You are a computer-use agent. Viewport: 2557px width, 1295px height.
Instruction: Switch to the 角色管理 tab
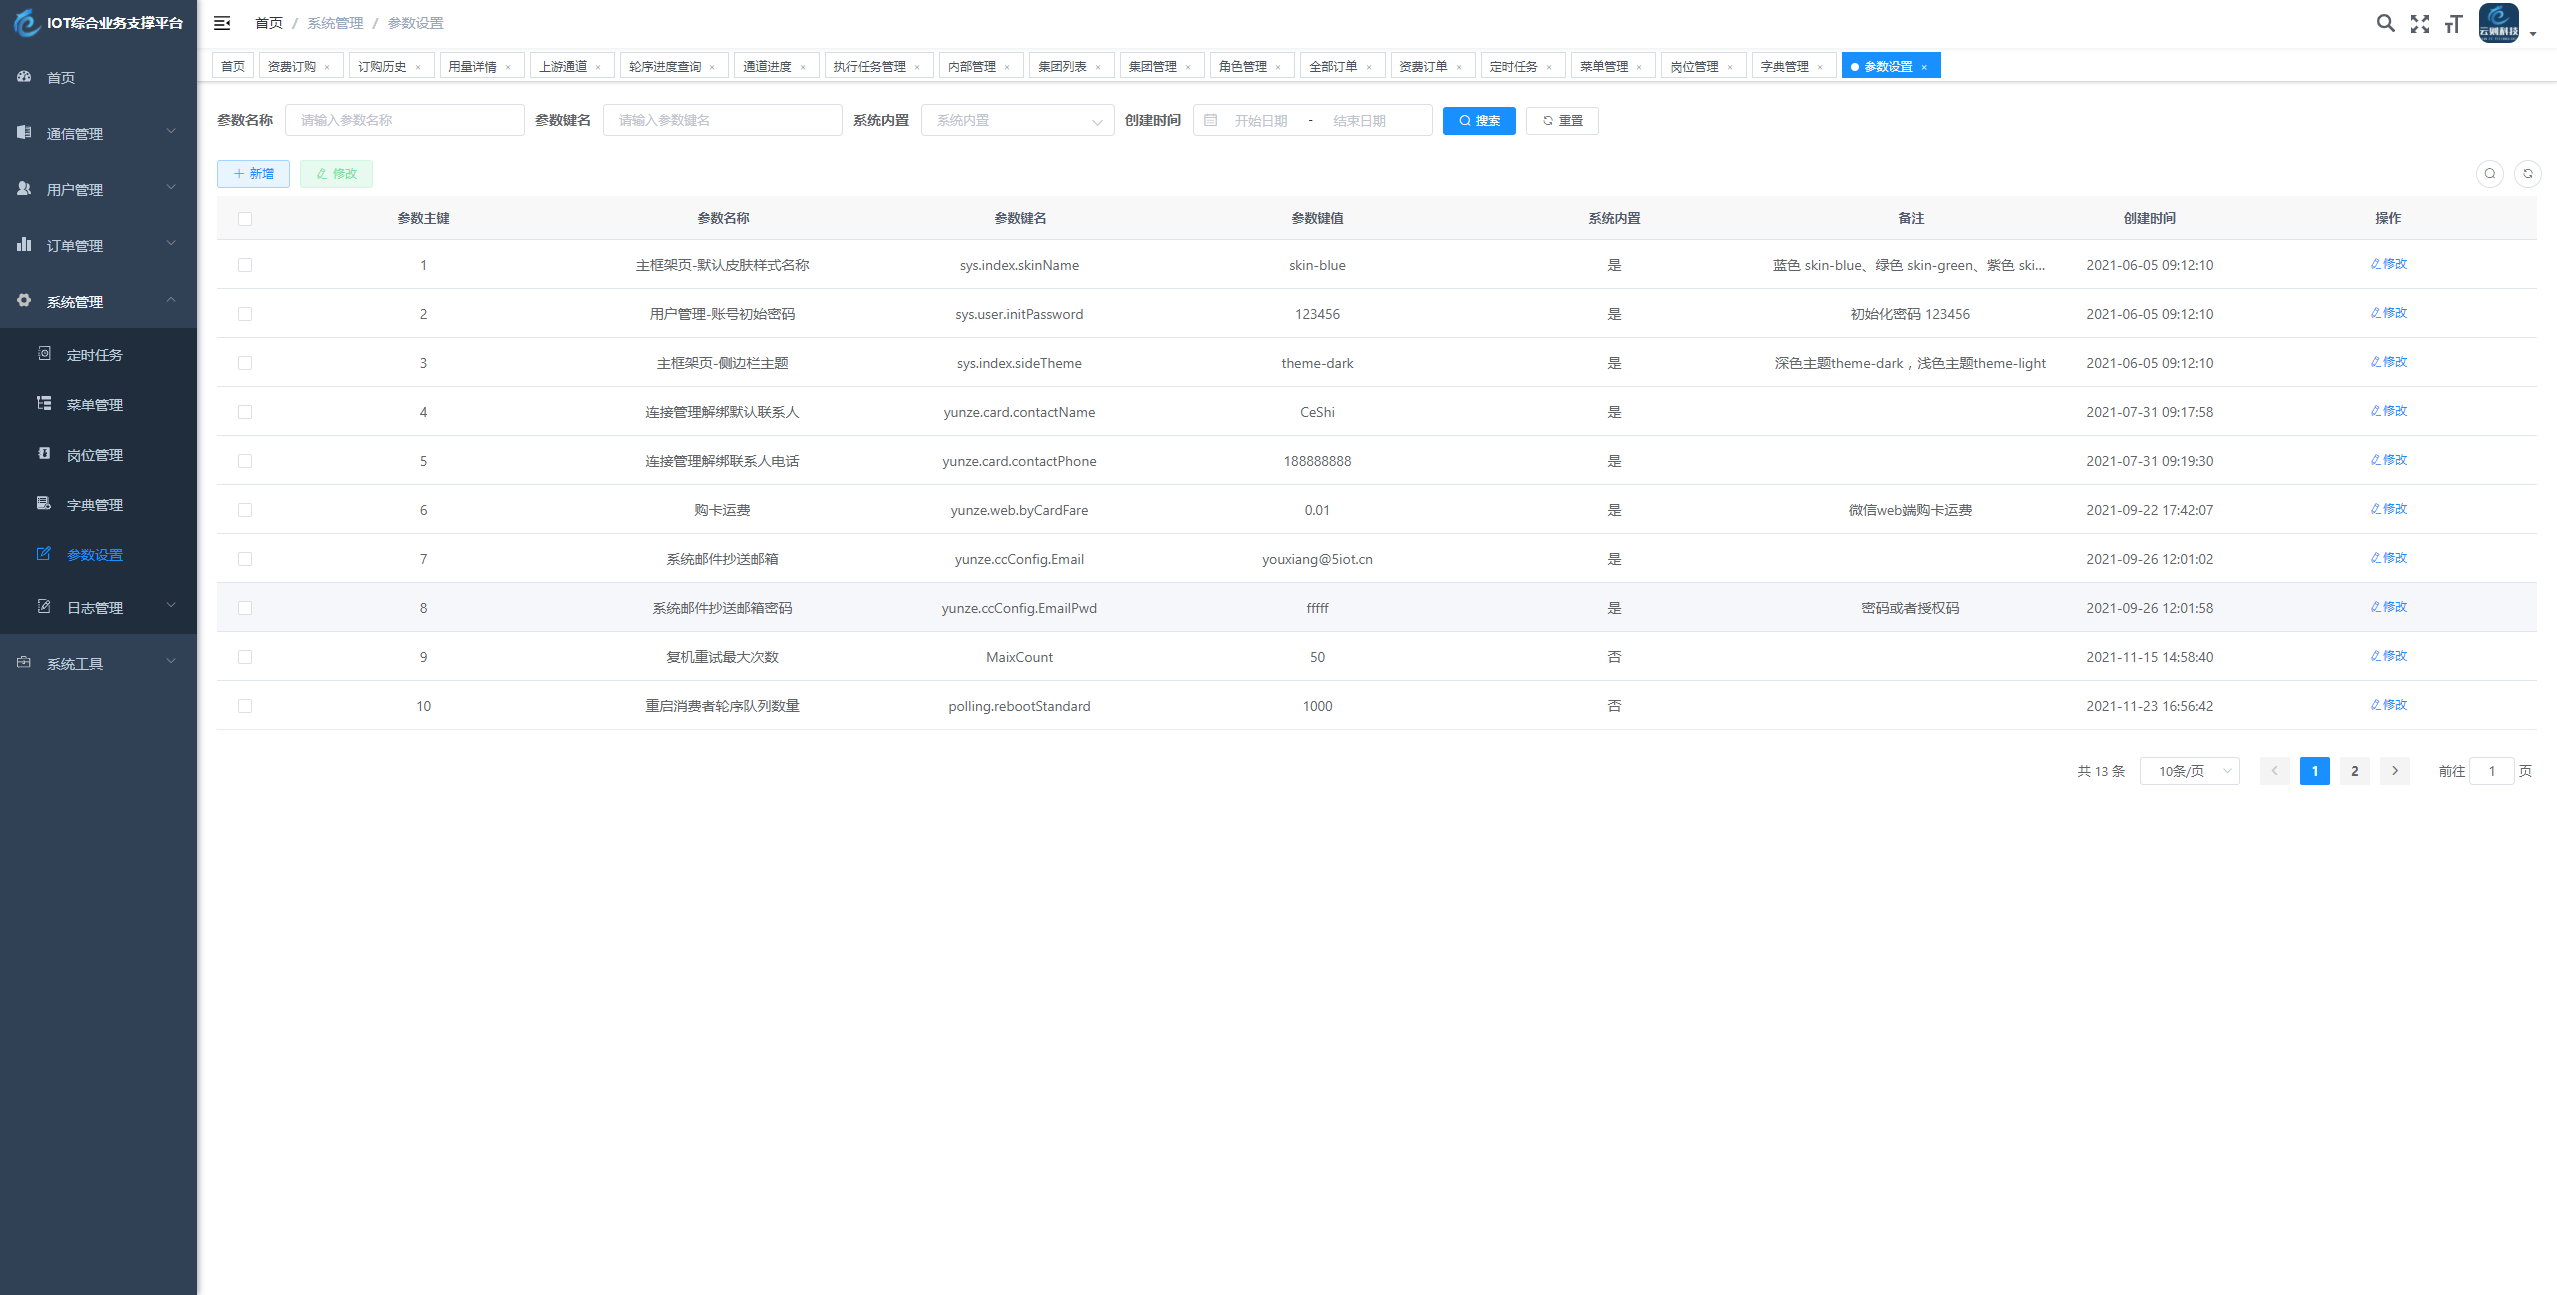click(1242, 66)
